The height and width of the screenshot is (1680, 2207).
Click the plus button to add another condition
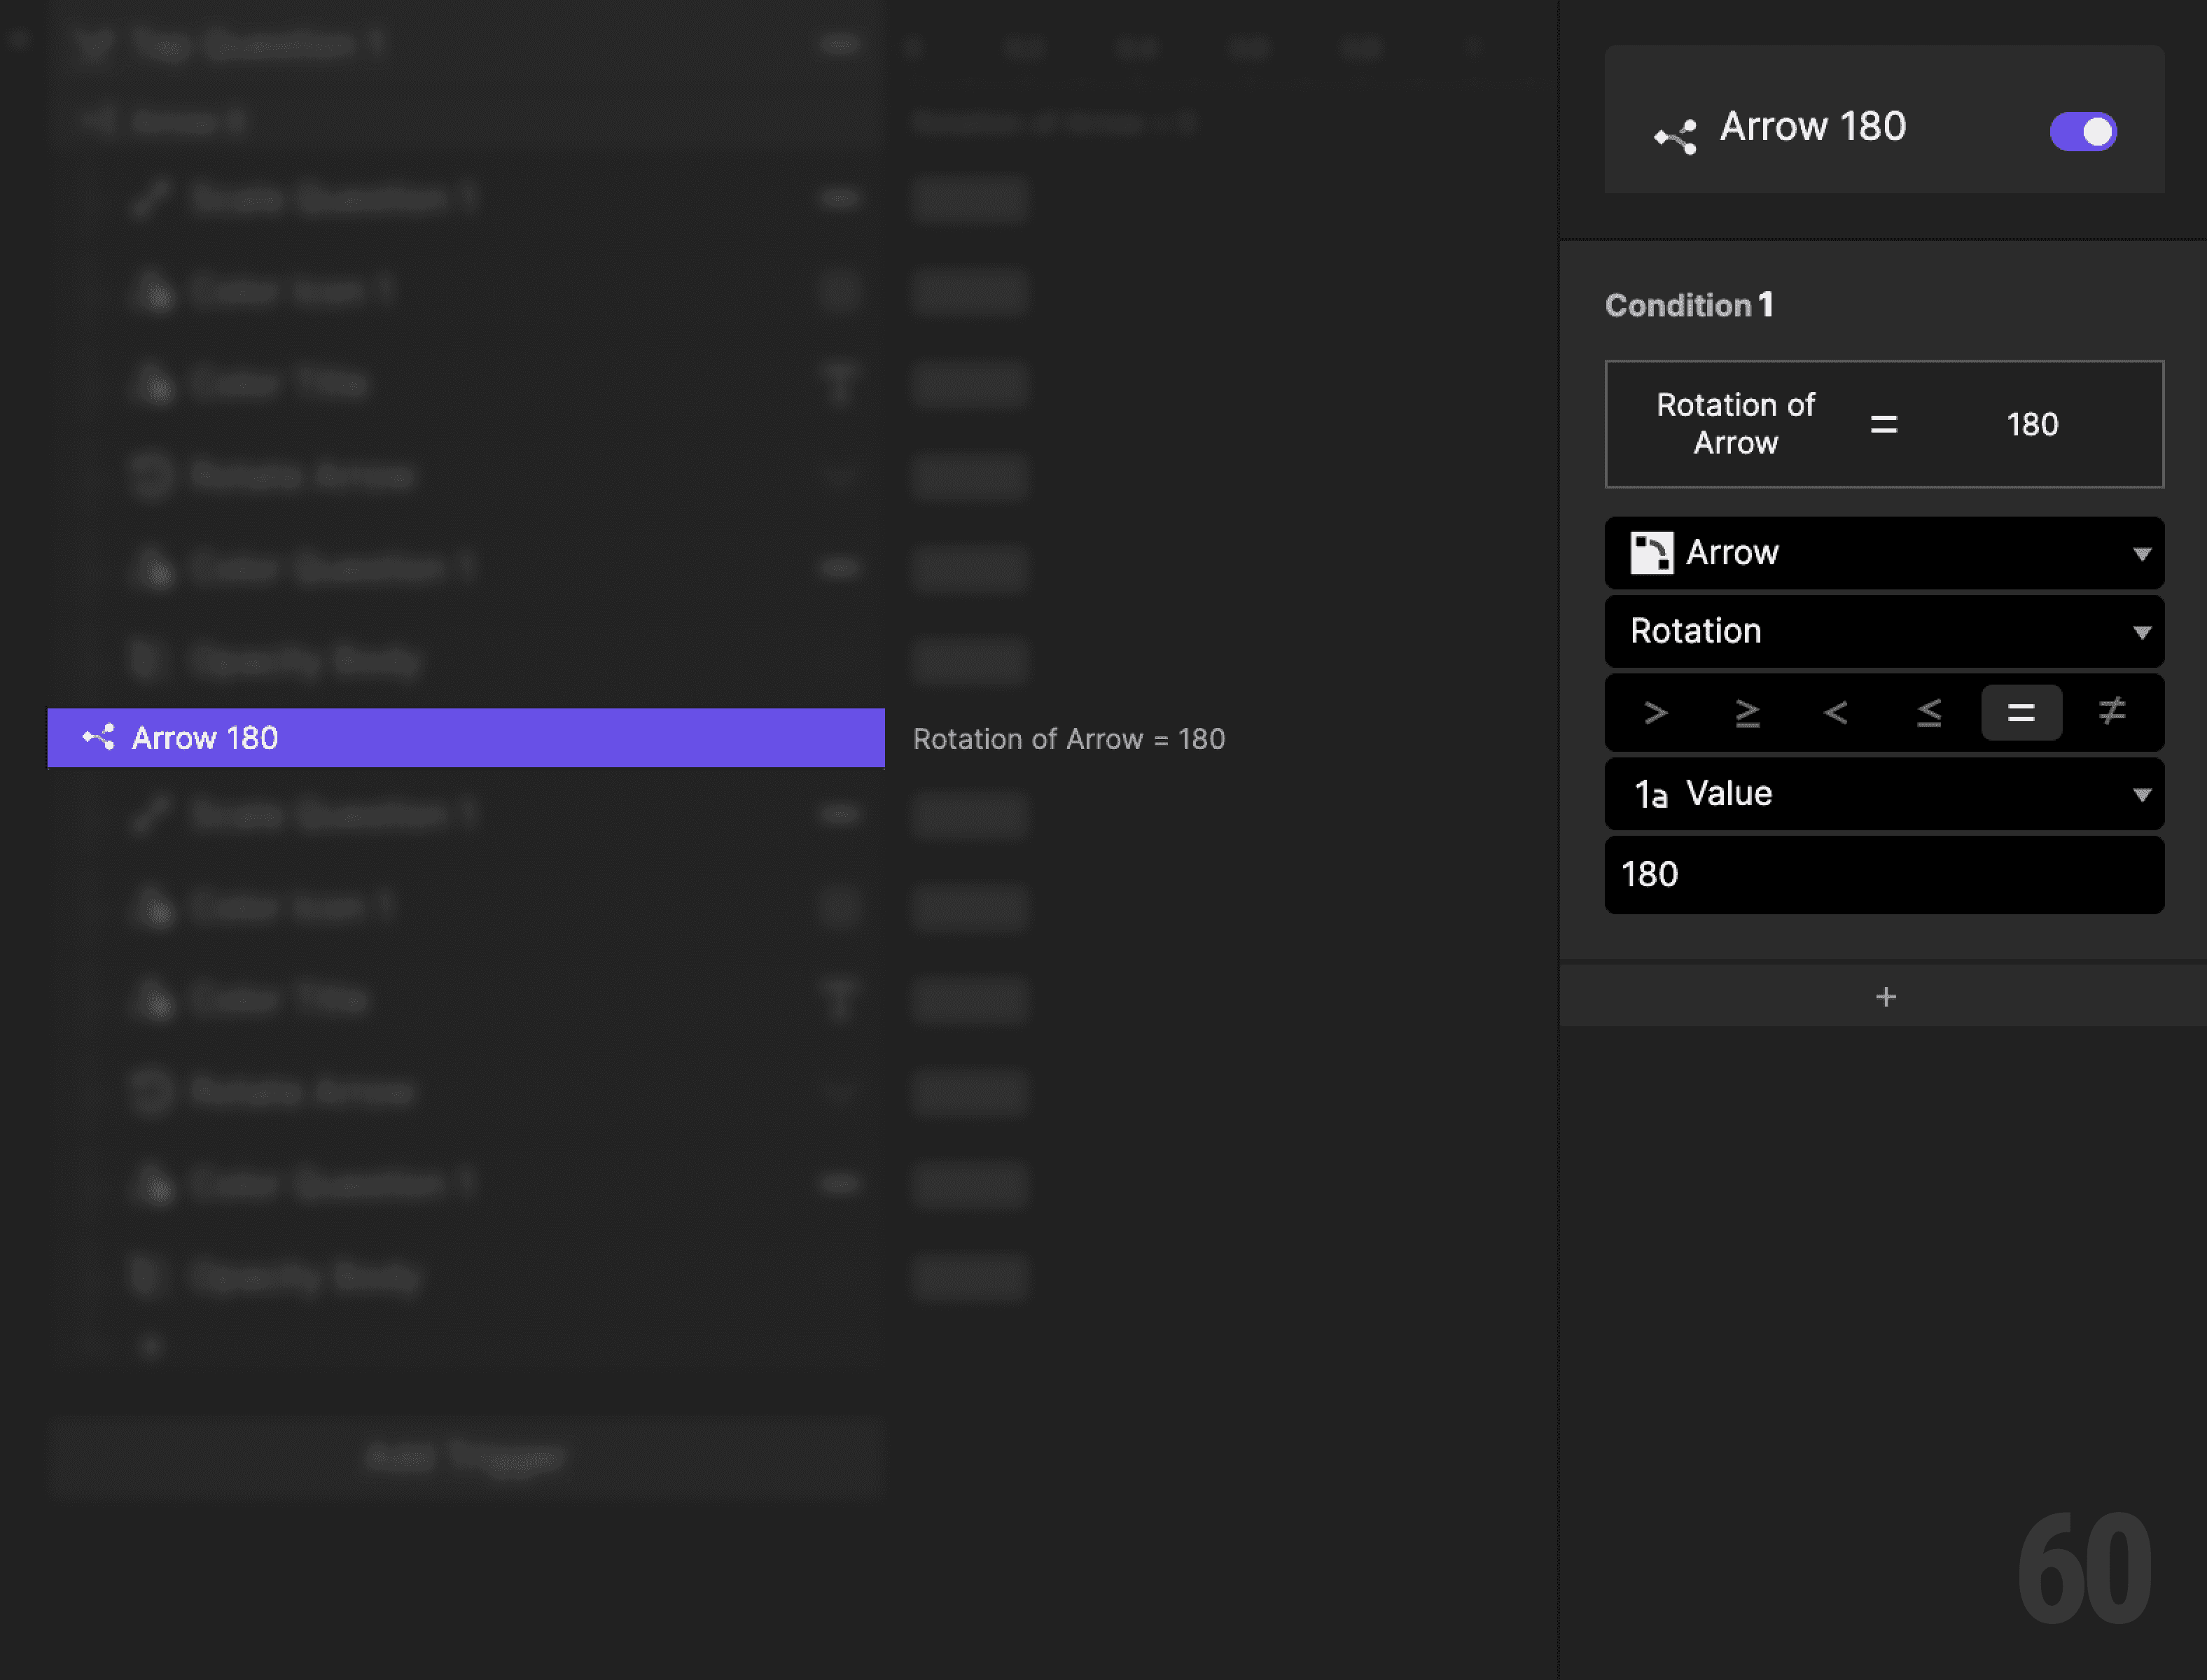click(1885, 996)
